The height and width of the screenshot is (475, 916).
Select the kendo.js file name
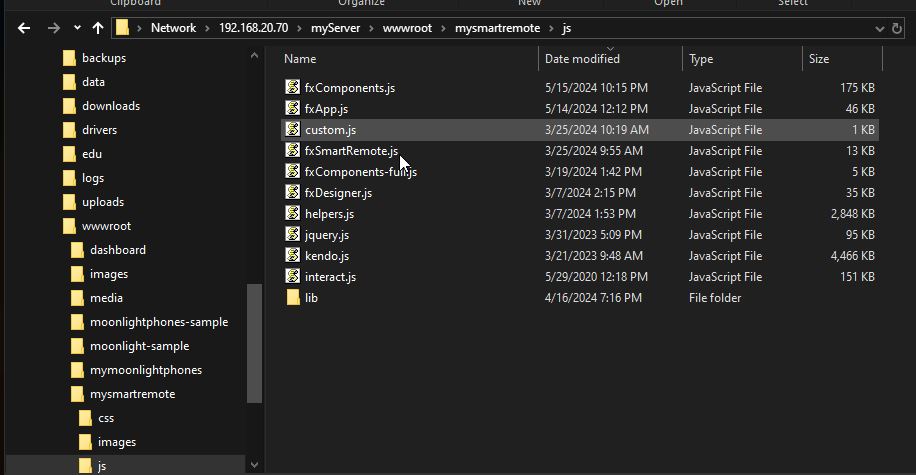pos(327,256)
